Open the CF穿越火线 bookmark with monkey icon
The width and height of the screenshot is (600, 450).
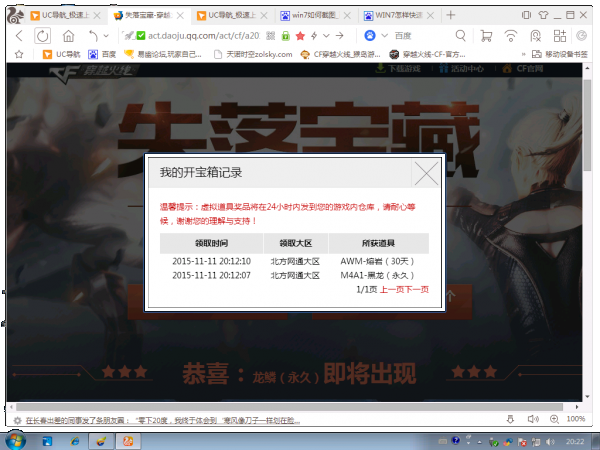pos(341,54)
